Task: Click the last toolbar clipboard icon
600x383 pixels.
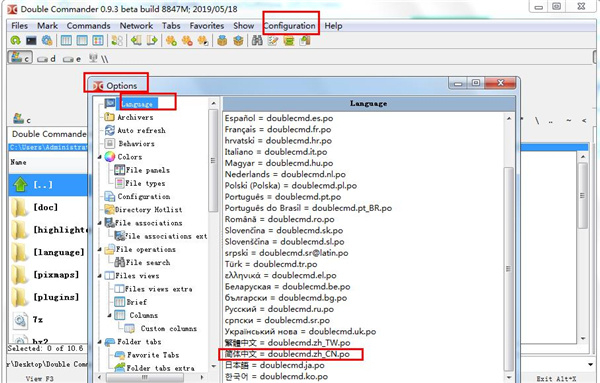Action: [305, 40]
